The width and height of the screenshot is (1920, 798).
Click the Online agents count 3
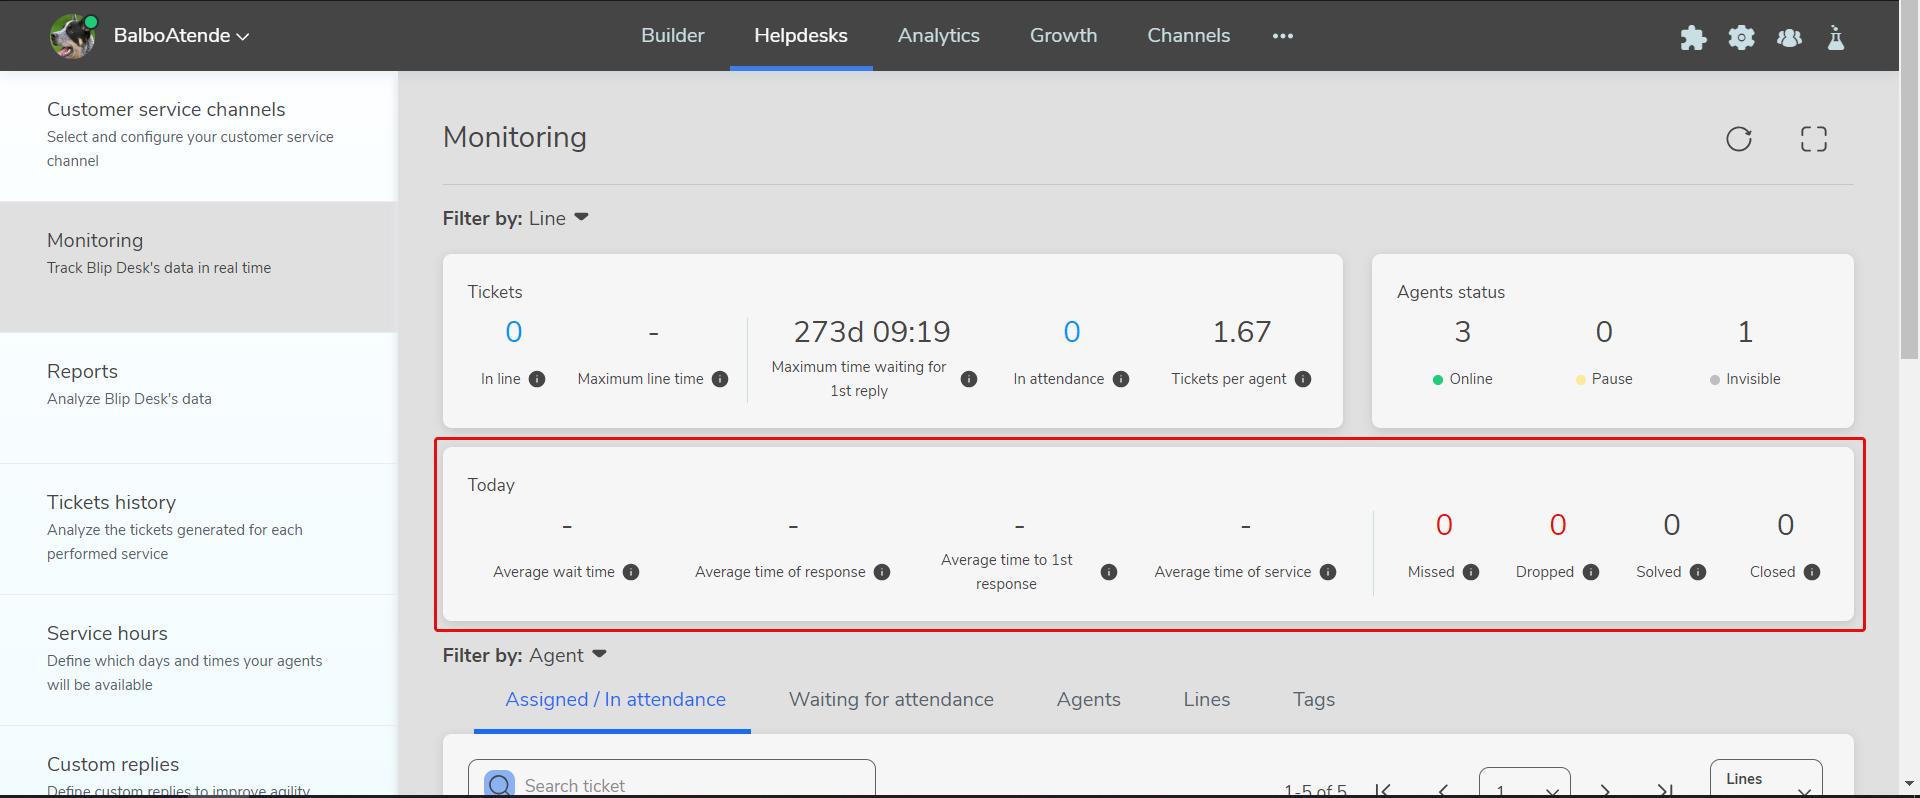click(x=1462, y=332)
